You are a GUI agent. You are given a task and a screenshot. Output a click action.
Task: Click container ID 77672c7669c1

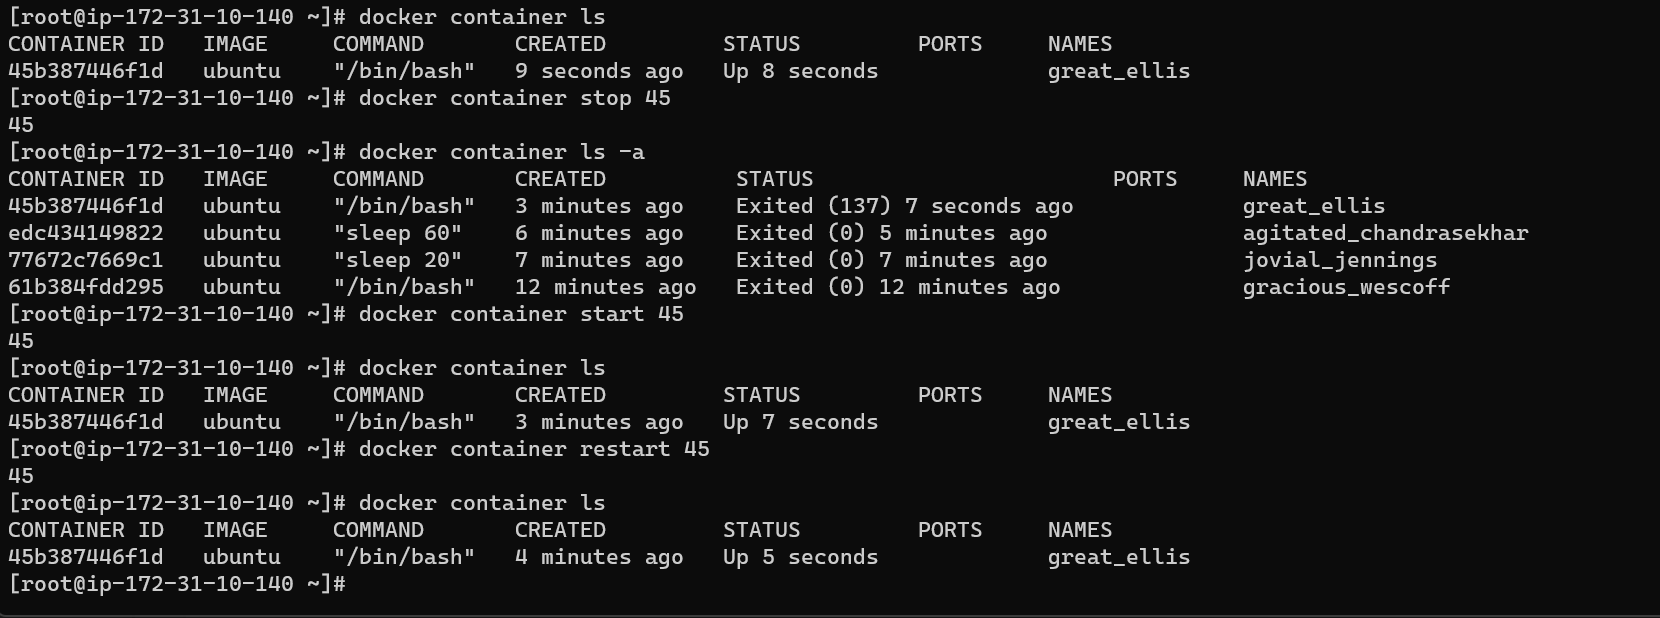86,260
